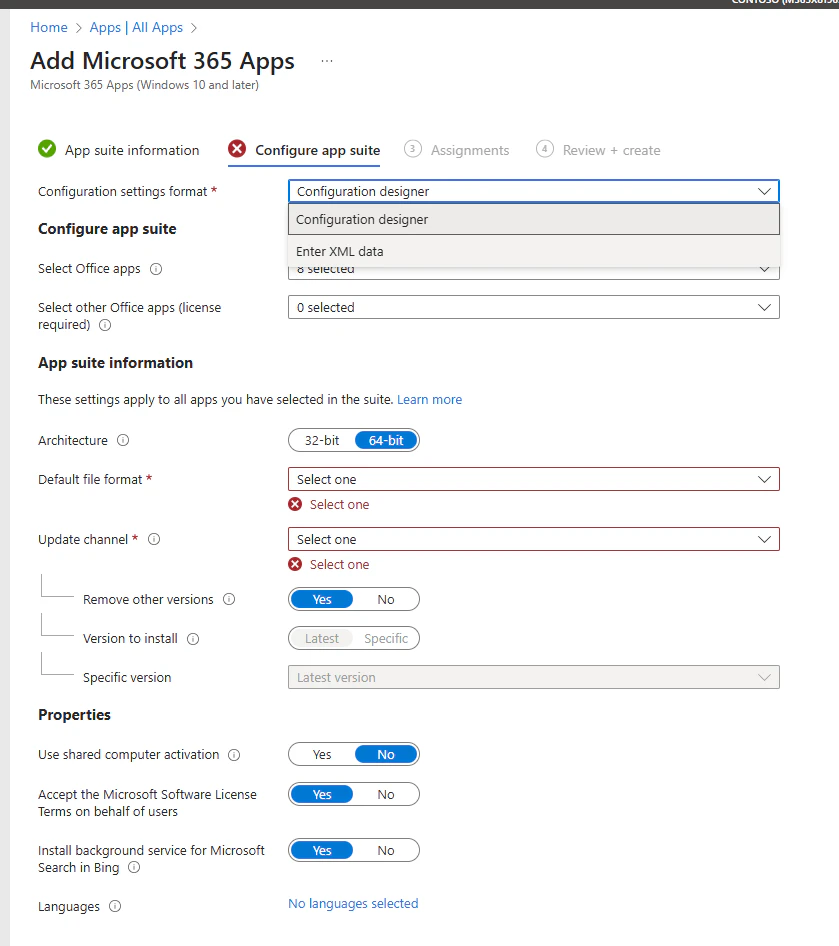Click the Version to install info icon
This screenshot has width=839, height=946.
pos(193,639)
